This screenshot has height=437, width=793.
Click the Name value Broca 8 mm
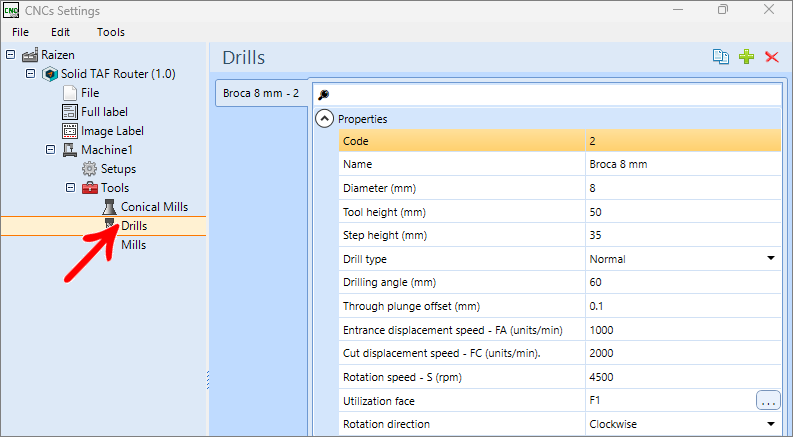click(683, 164)
